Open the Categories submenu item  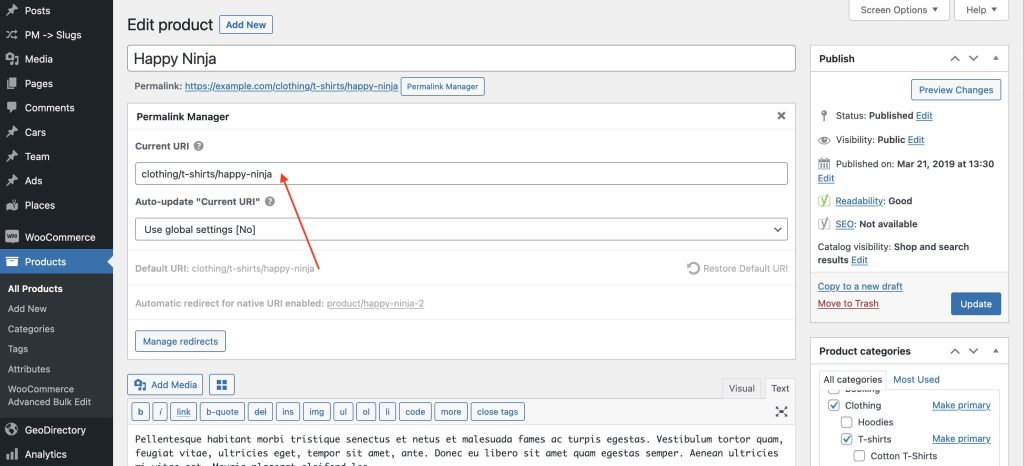[x=31, y=329]
